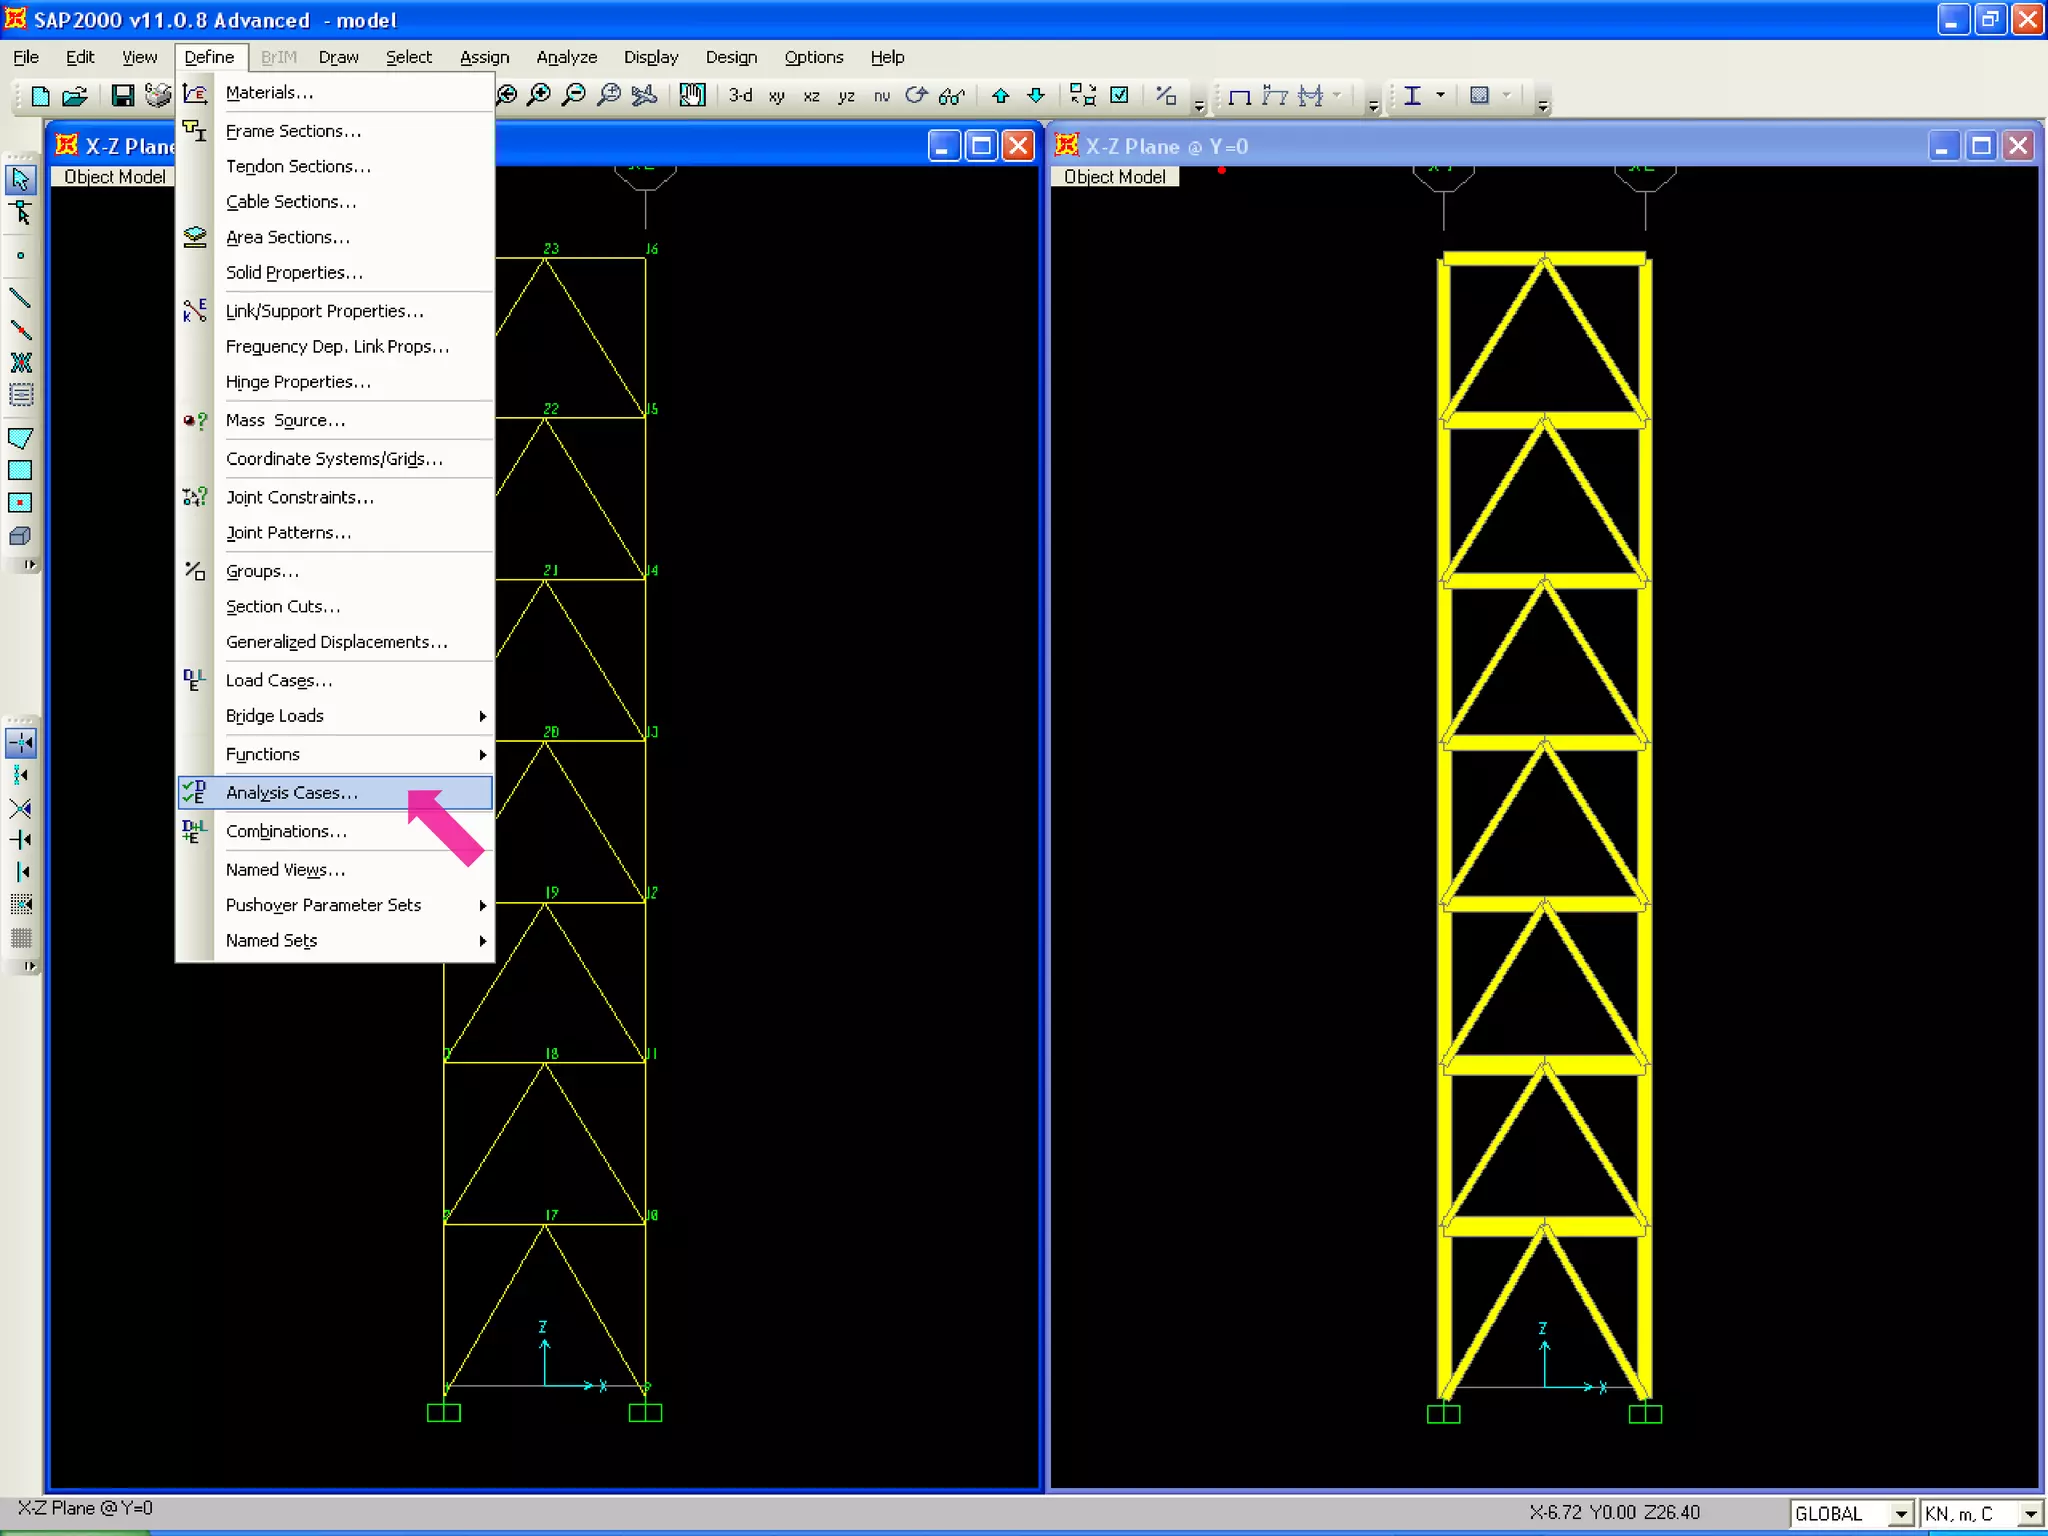Toggle snap to points tool in sidebar
This screenshot has width=2048, height=1536.
[x=20, y=743]
